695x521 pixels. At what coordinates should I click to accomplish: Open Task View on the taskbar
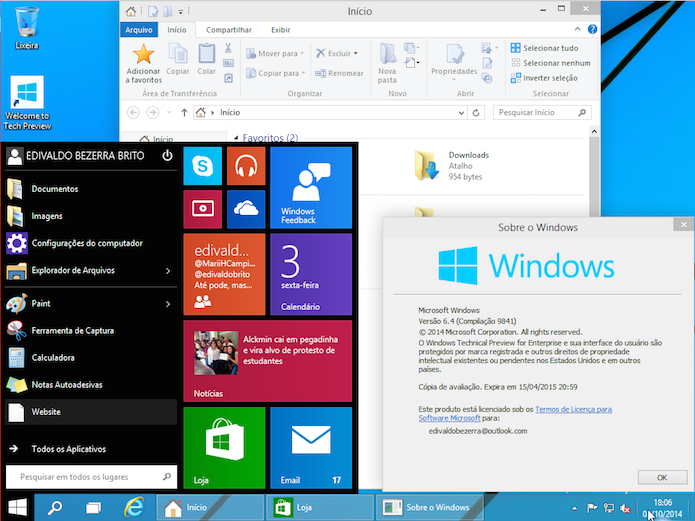point(93,507)
